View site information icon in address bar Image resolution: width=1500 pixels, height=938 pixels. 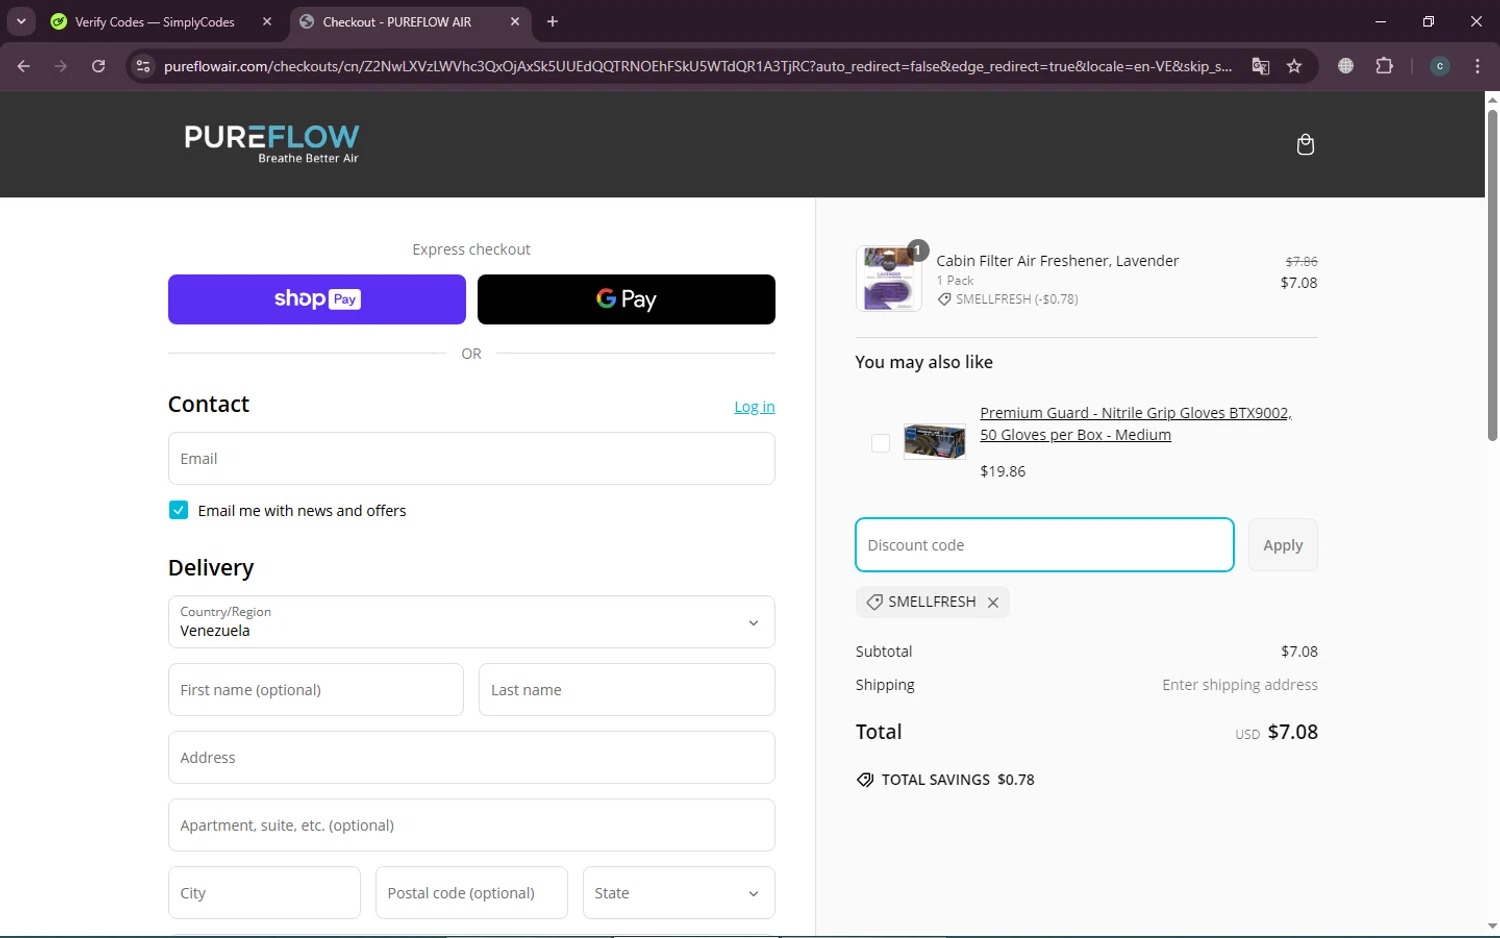click(143, 66)
